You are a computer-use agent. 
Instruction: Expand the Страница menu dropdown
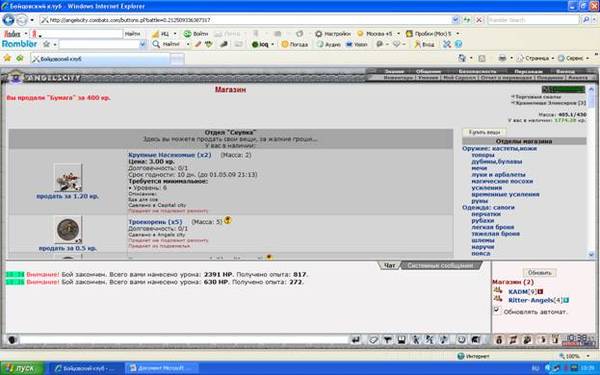pyautogui.click(x=553, y=58)
